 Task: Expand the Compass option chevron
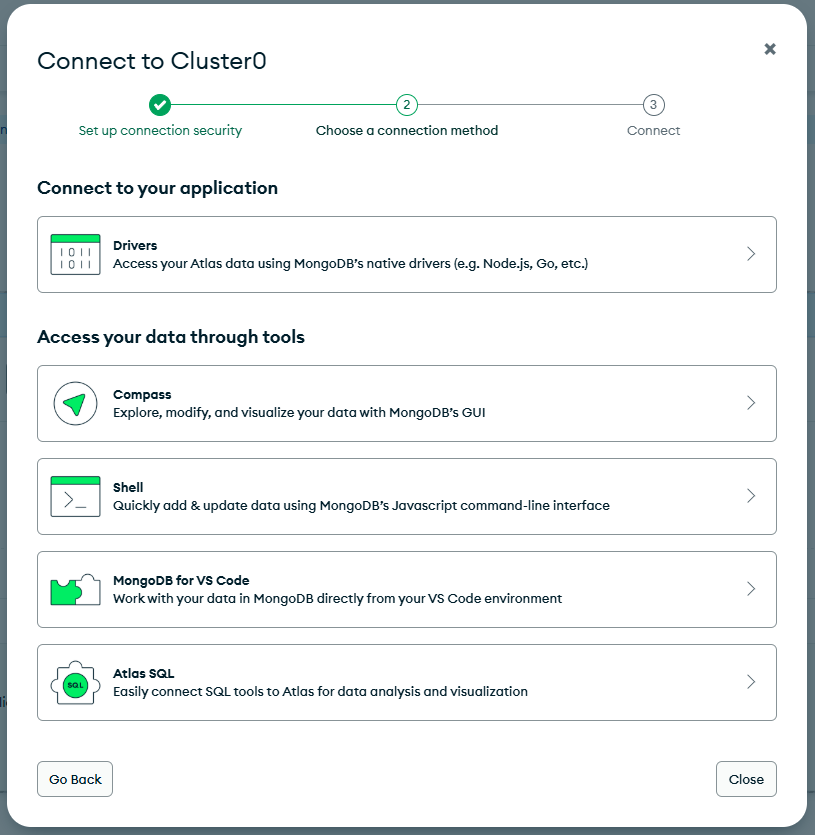[751, 403]
